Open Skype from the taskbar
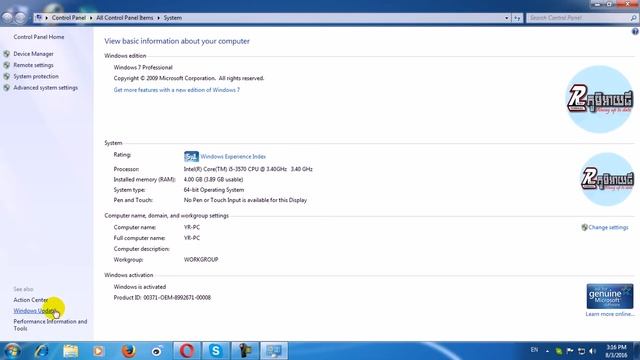Viewport: 640px width, 360px height. click(x=216, y=351)
